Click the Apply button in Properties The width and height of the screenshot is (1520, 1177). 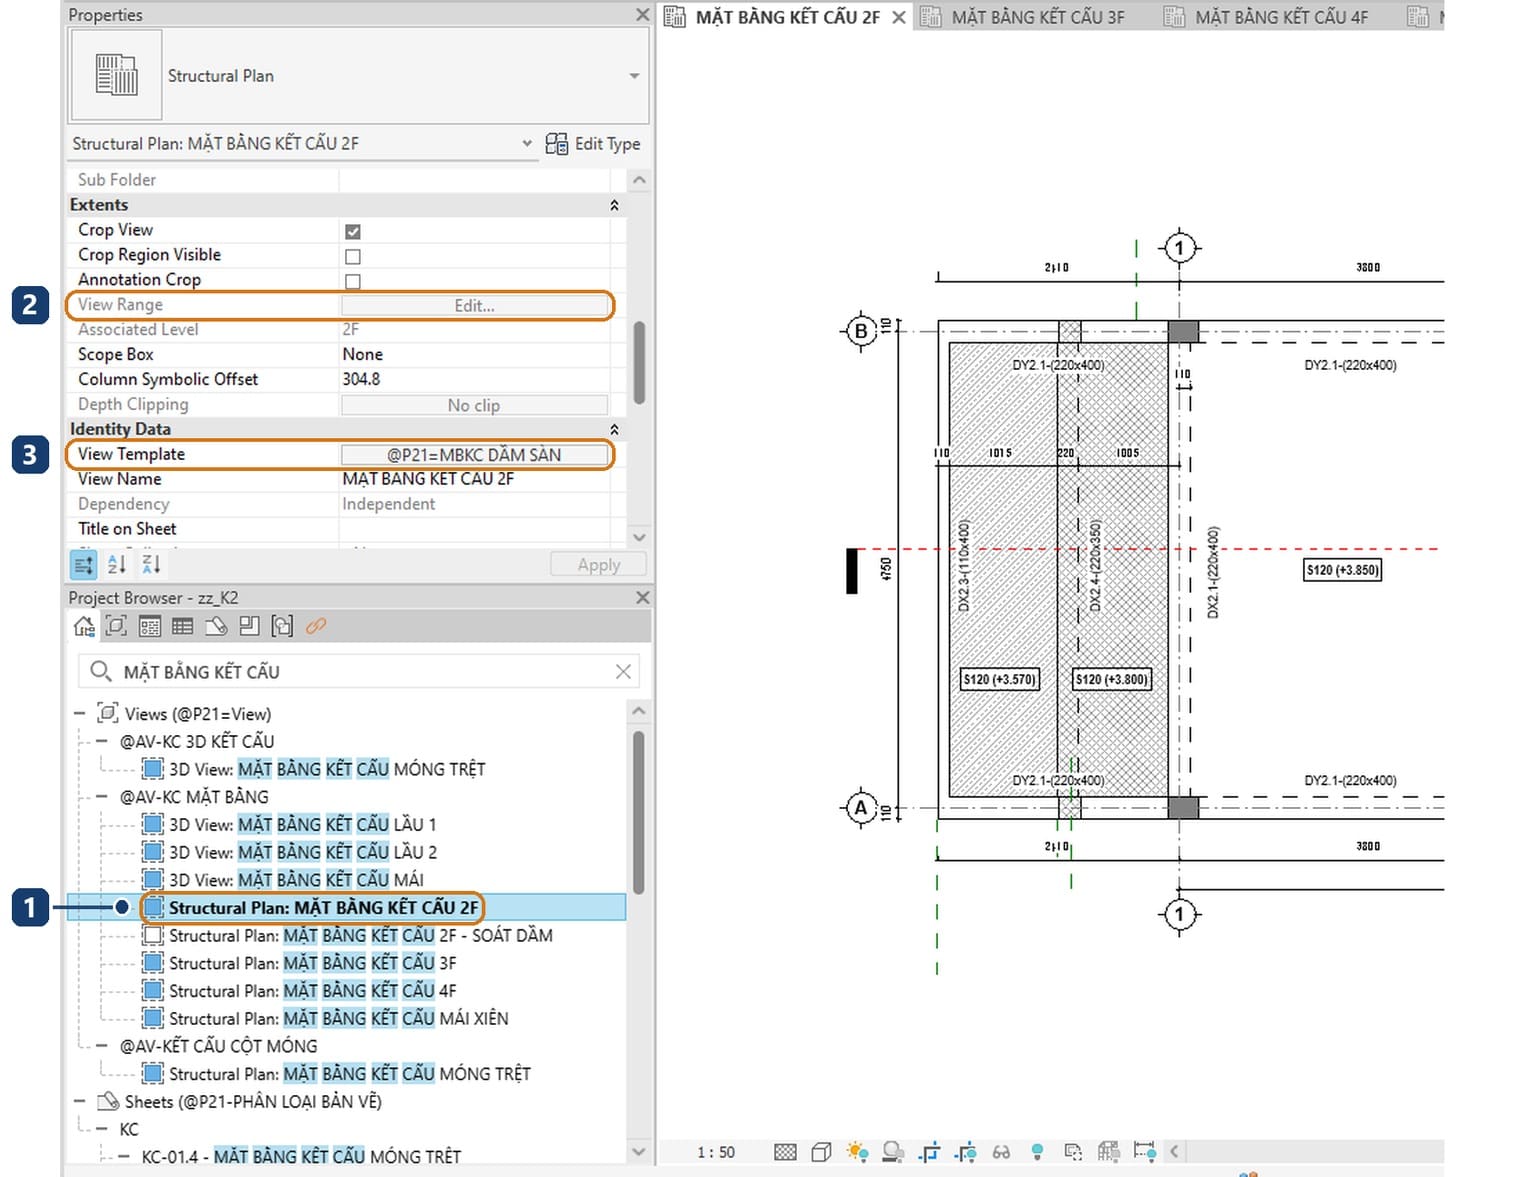pos(598,564)
